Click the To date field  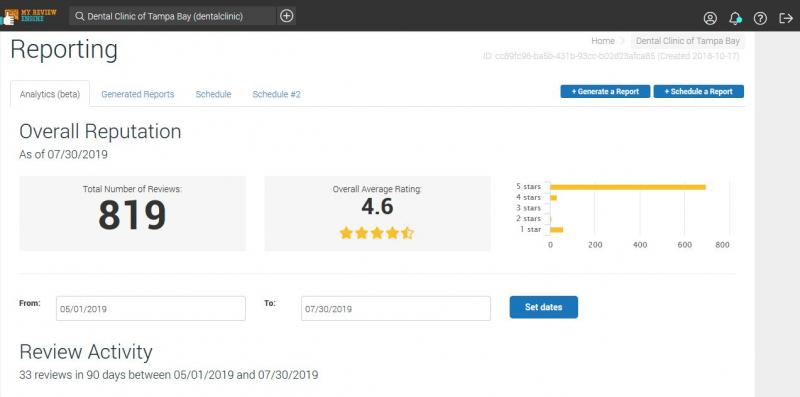pyautogui.click(x=395, y=309)
